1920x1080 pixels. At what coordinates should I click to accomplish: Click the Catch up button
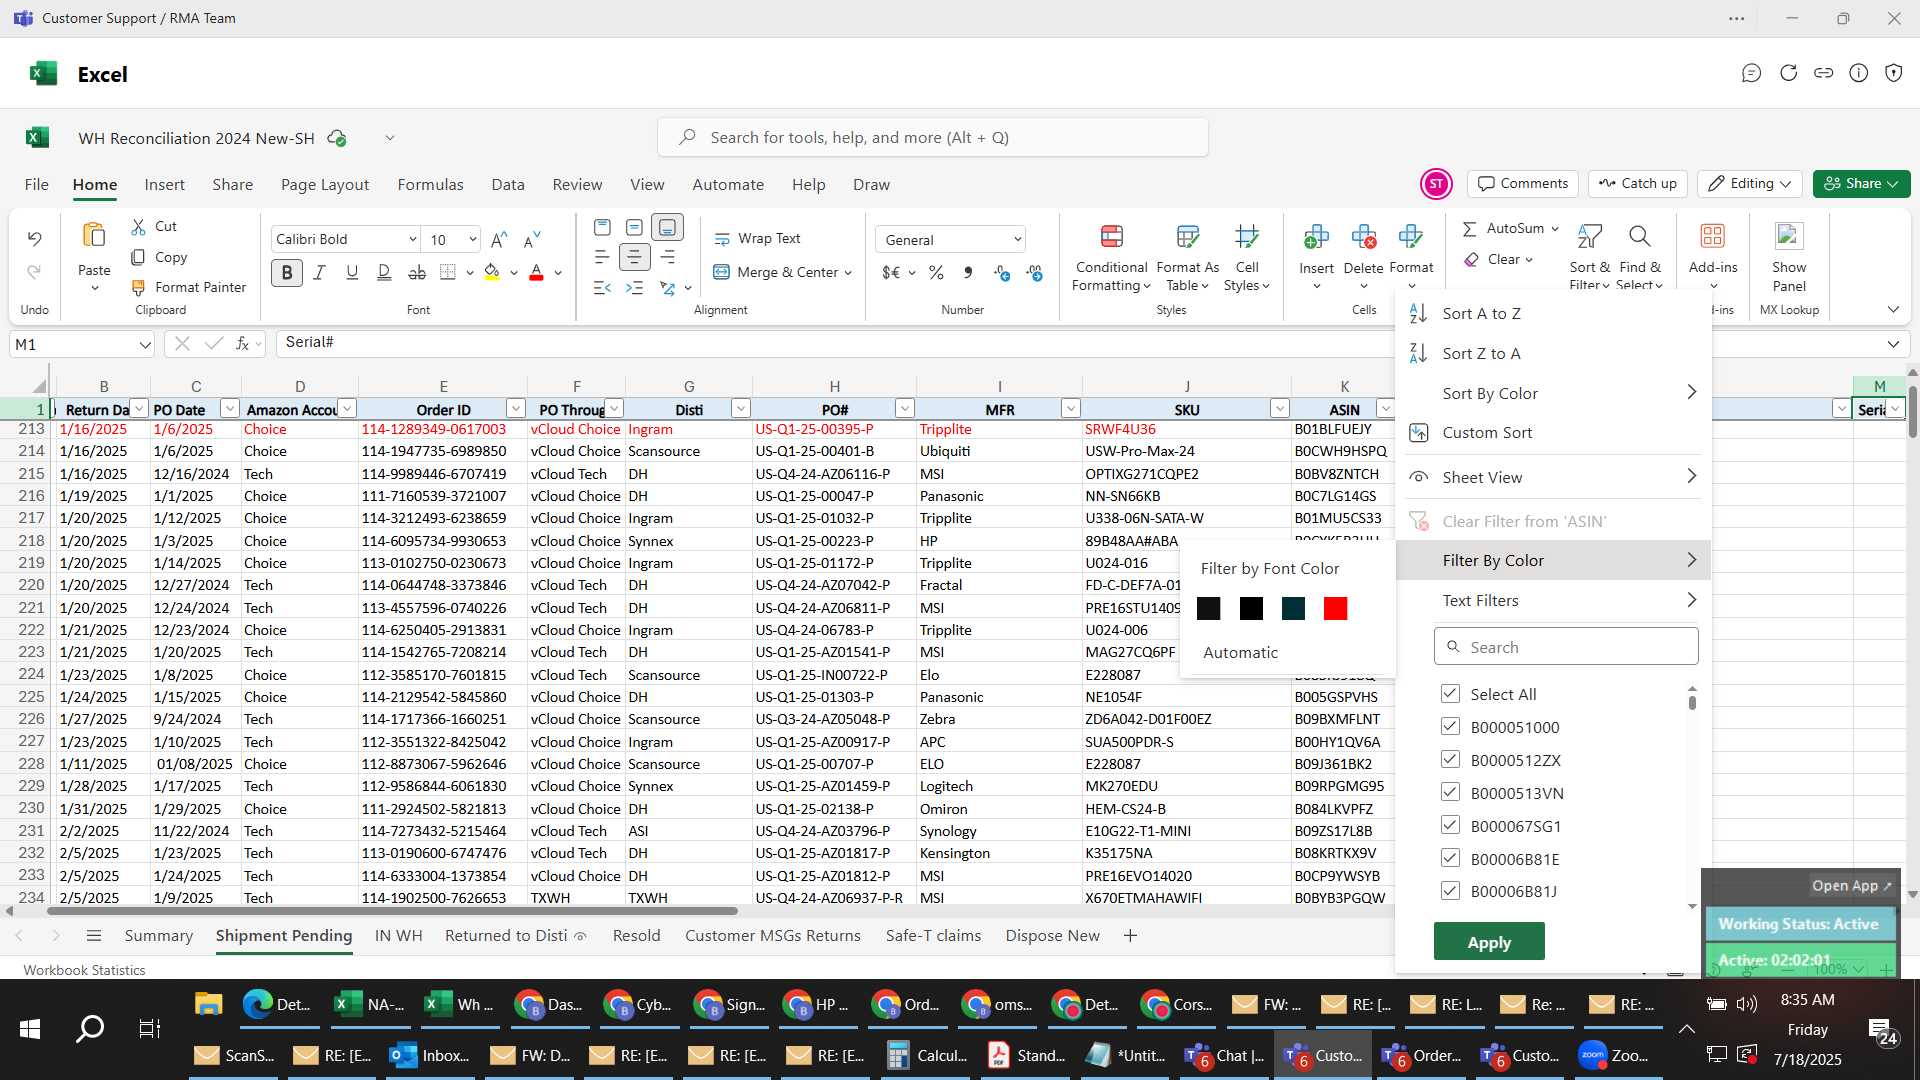(x=1637, y=184)
